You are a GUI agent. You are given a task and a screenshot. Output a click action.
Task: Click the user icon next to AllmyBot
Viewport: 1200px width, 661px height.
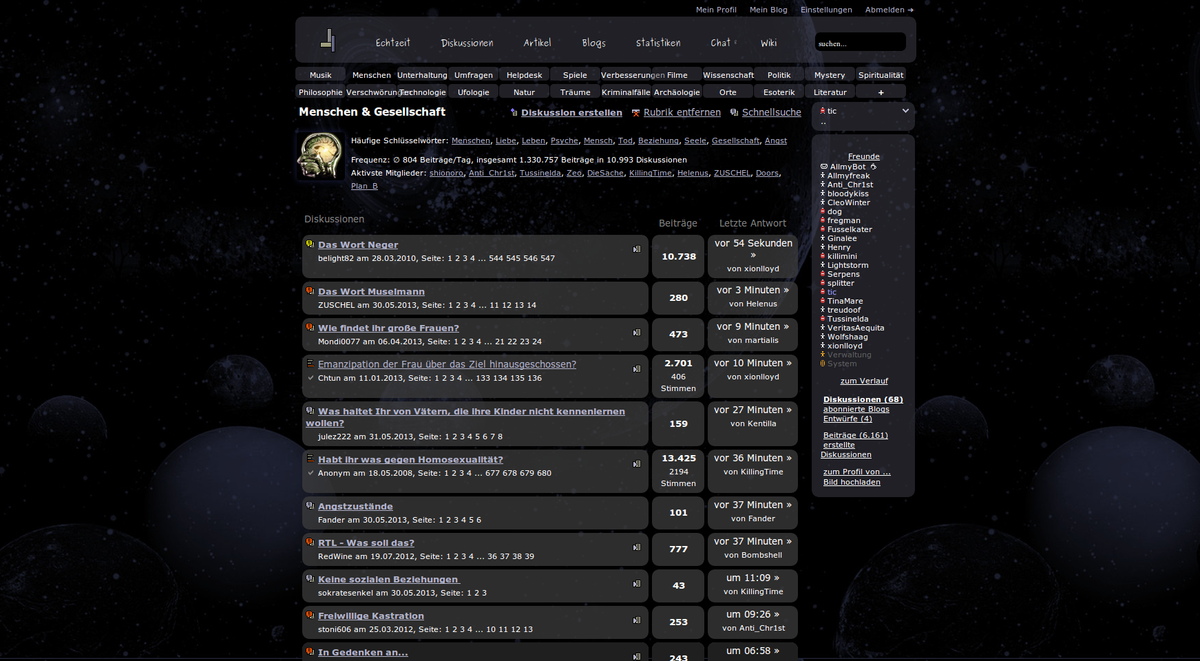pyautogui.click(x=824, y=167)
